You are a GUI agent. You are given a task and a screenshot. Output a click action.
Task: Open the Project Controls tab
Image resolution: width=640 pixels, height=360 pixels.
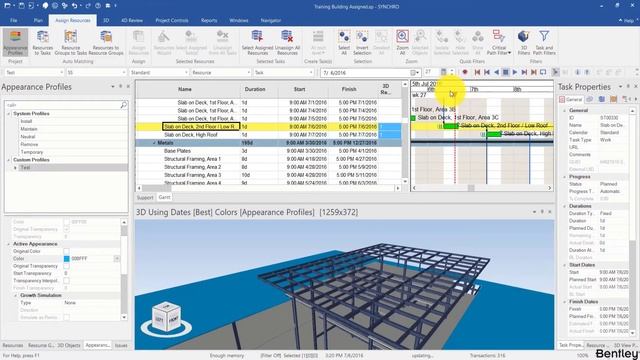[x=172, y=20]
